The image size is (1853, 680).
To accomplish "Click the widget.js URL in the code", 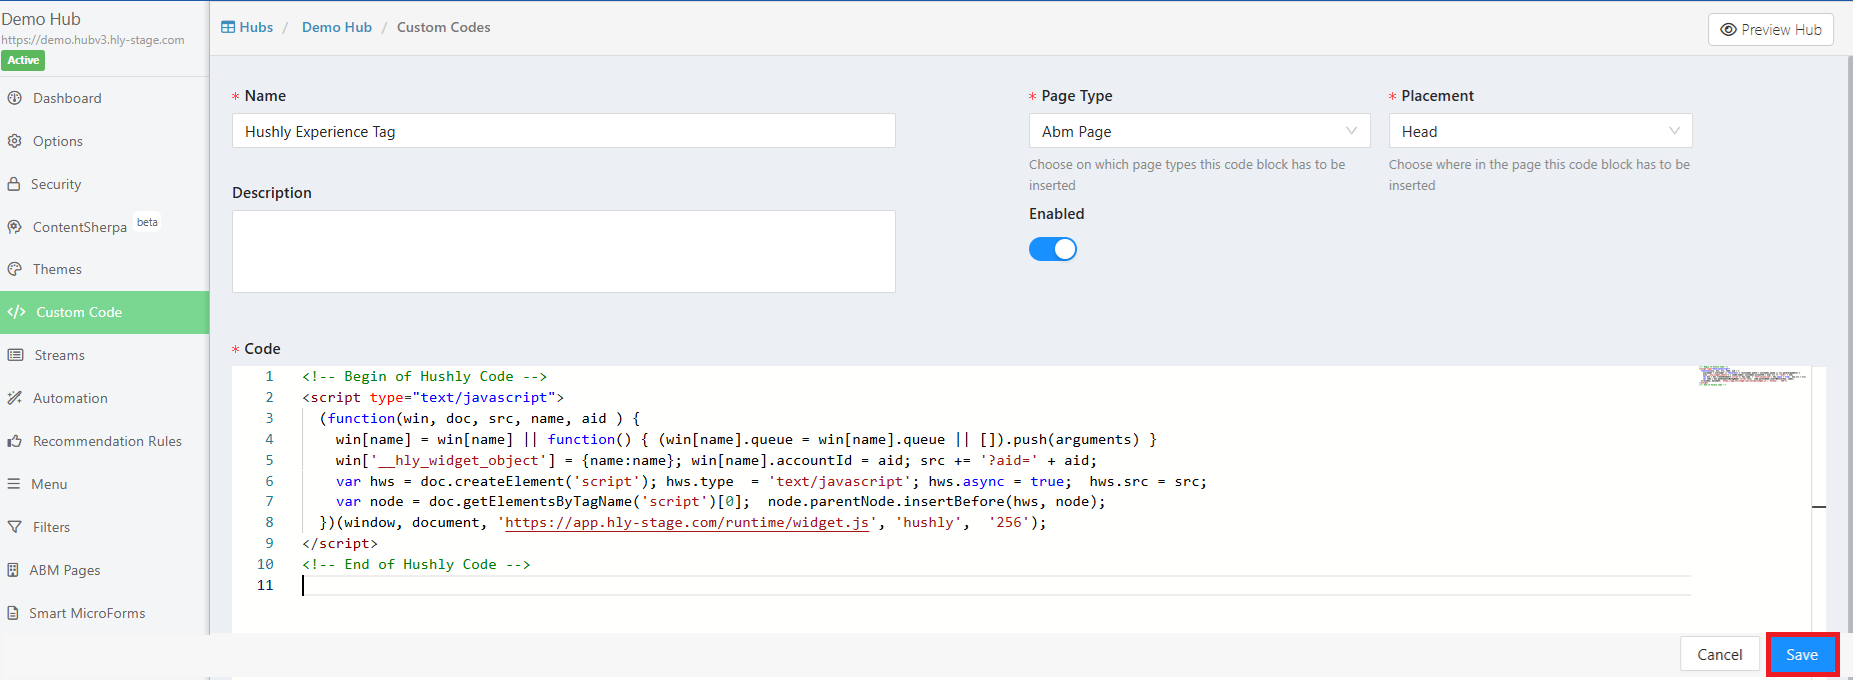I will [x=687, y=523].
